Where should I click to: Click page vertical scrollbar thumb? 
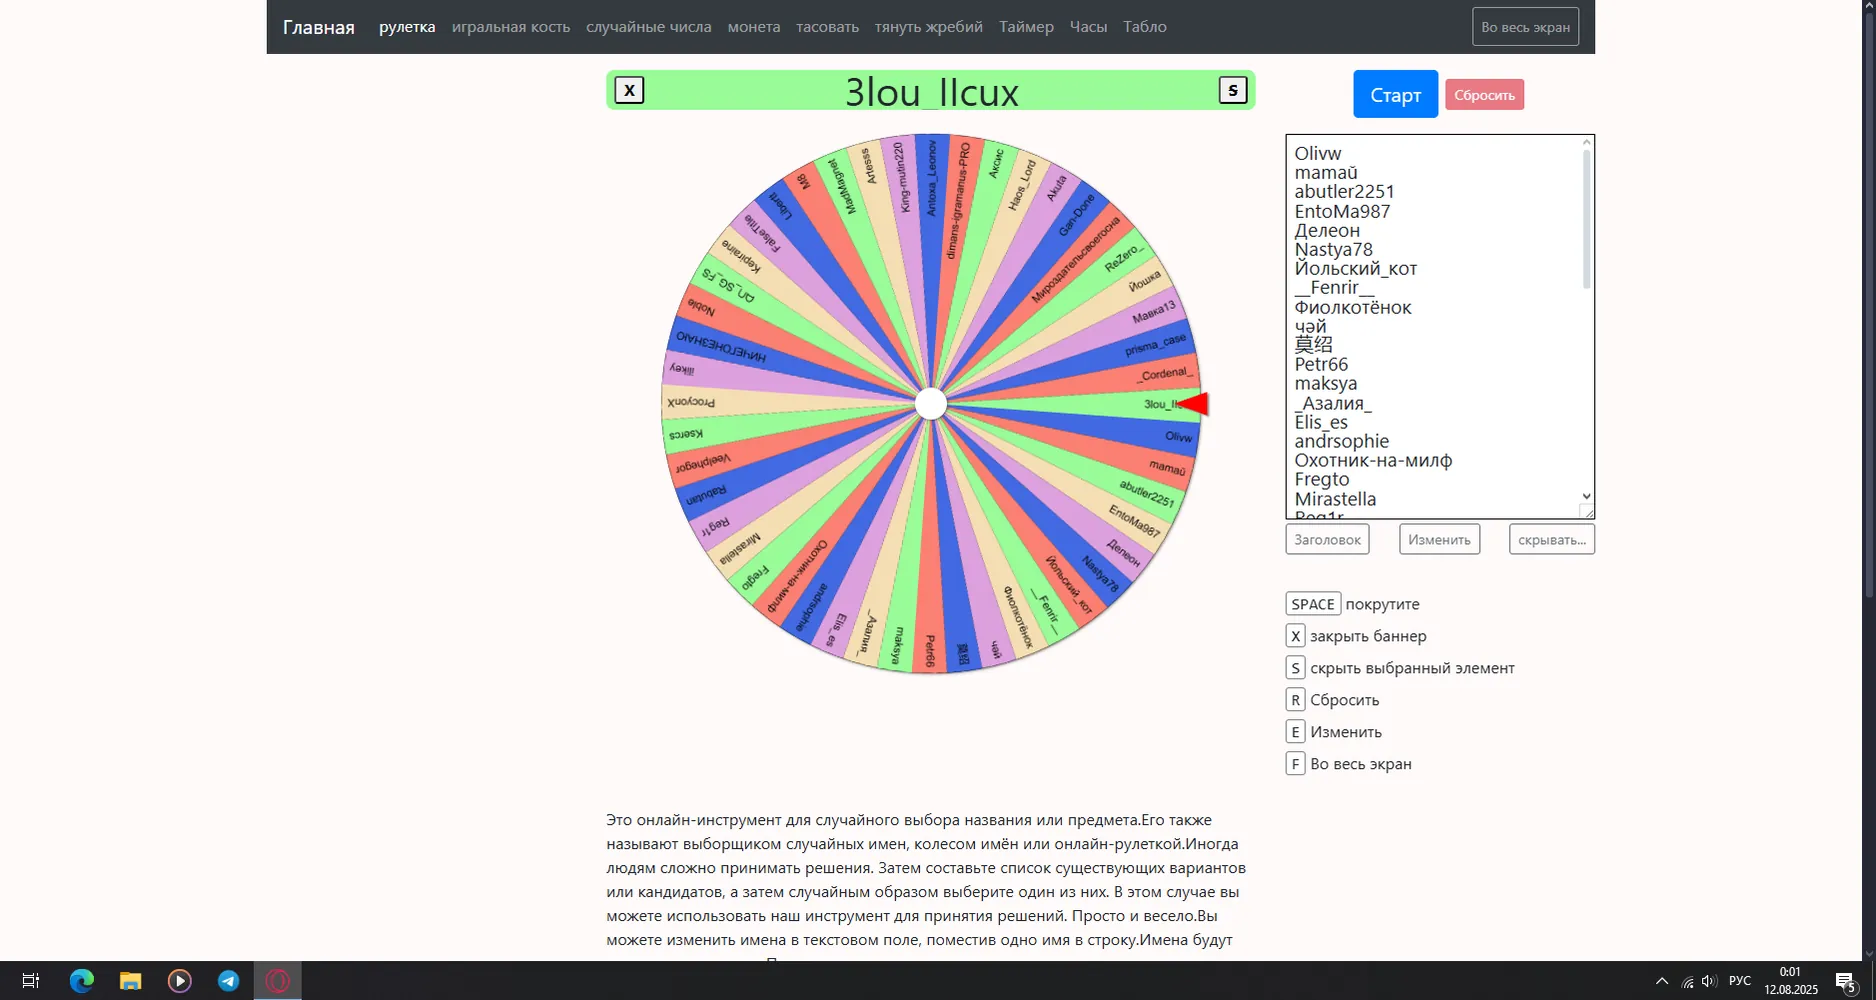[1868, 305]
